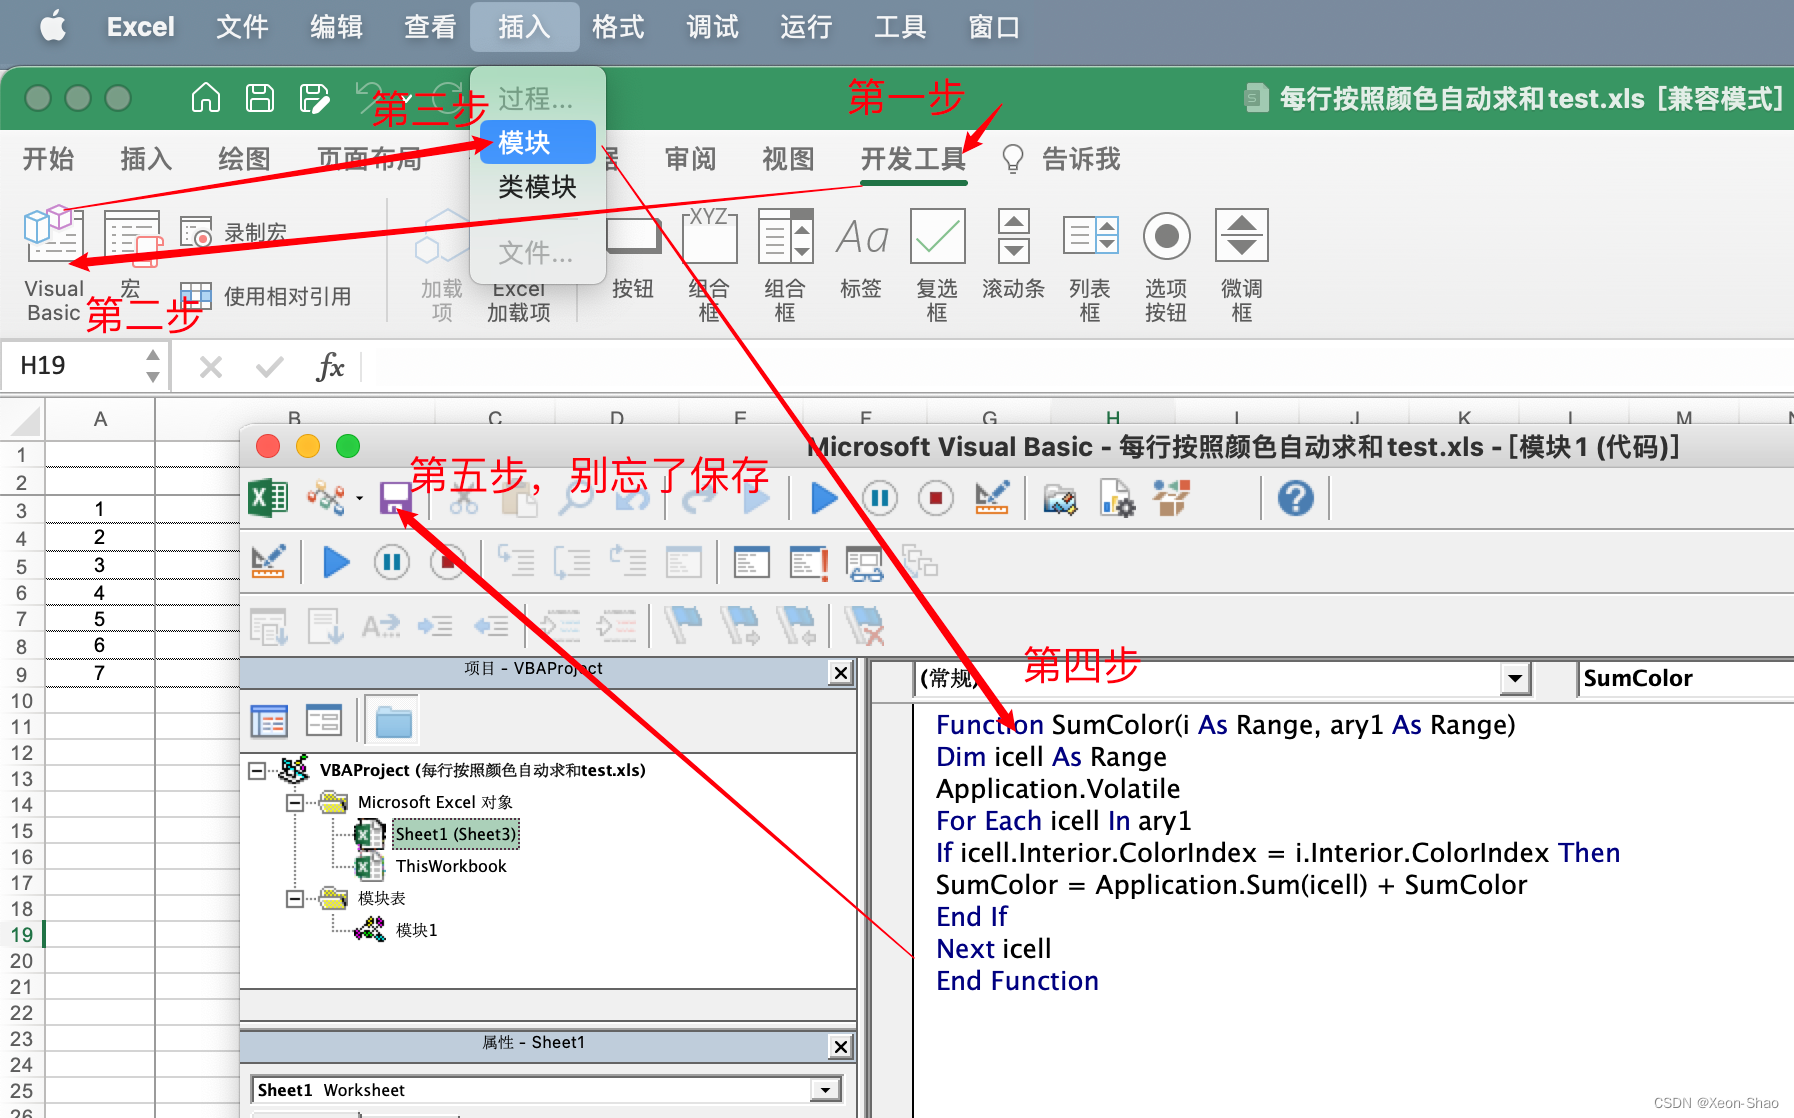Click View Object icon in Project pane
Image resolution: width=1794 pixels, height=1118 pixels.
pyautogui.click(x=324, y=720)
